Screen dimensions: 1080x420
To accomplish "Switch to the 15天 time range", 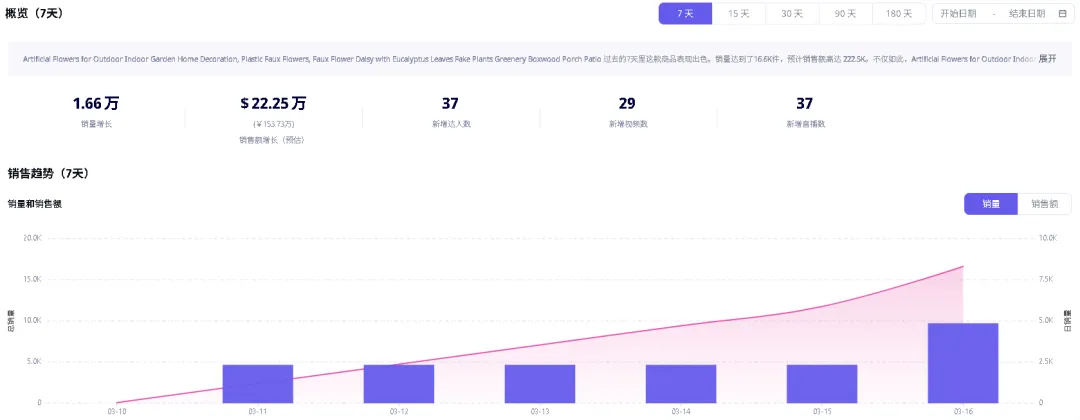I will [738, 14].
